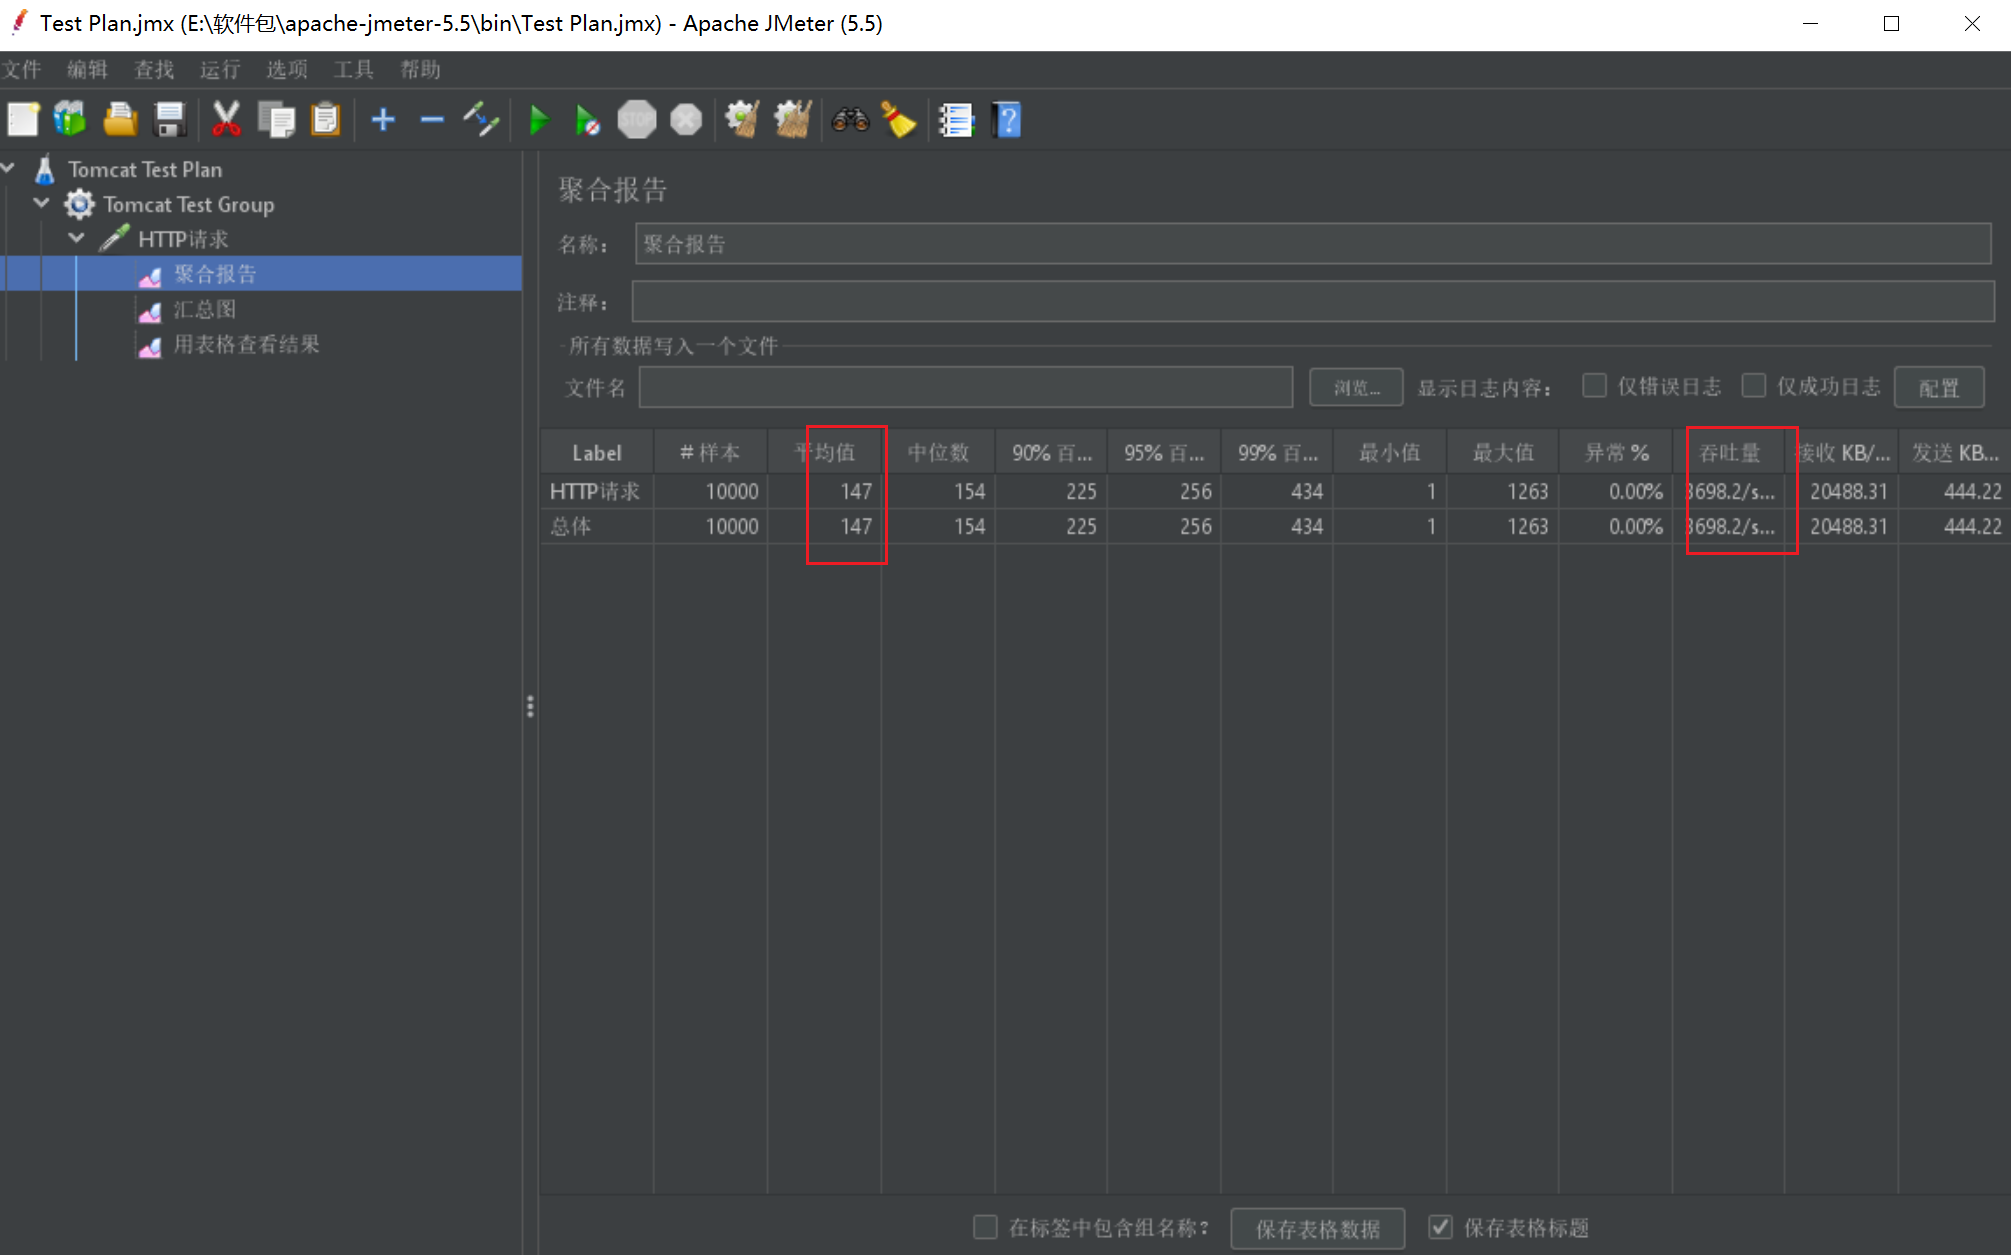The height and width of the screenshot is (1255, 2011).
Task: Click the Tomcat Test Plan flask icon
Action: coord(45,169)
